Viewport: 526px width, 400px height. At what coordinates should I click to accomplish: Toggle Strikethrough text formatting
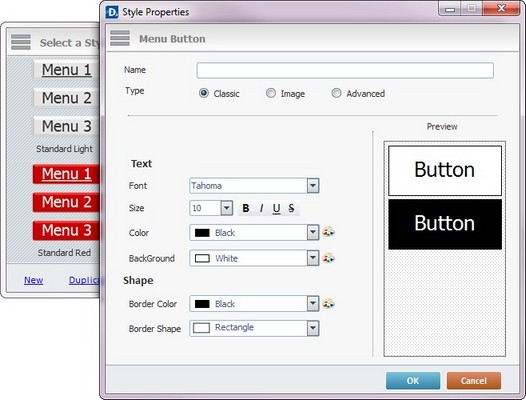coord(291,208)
